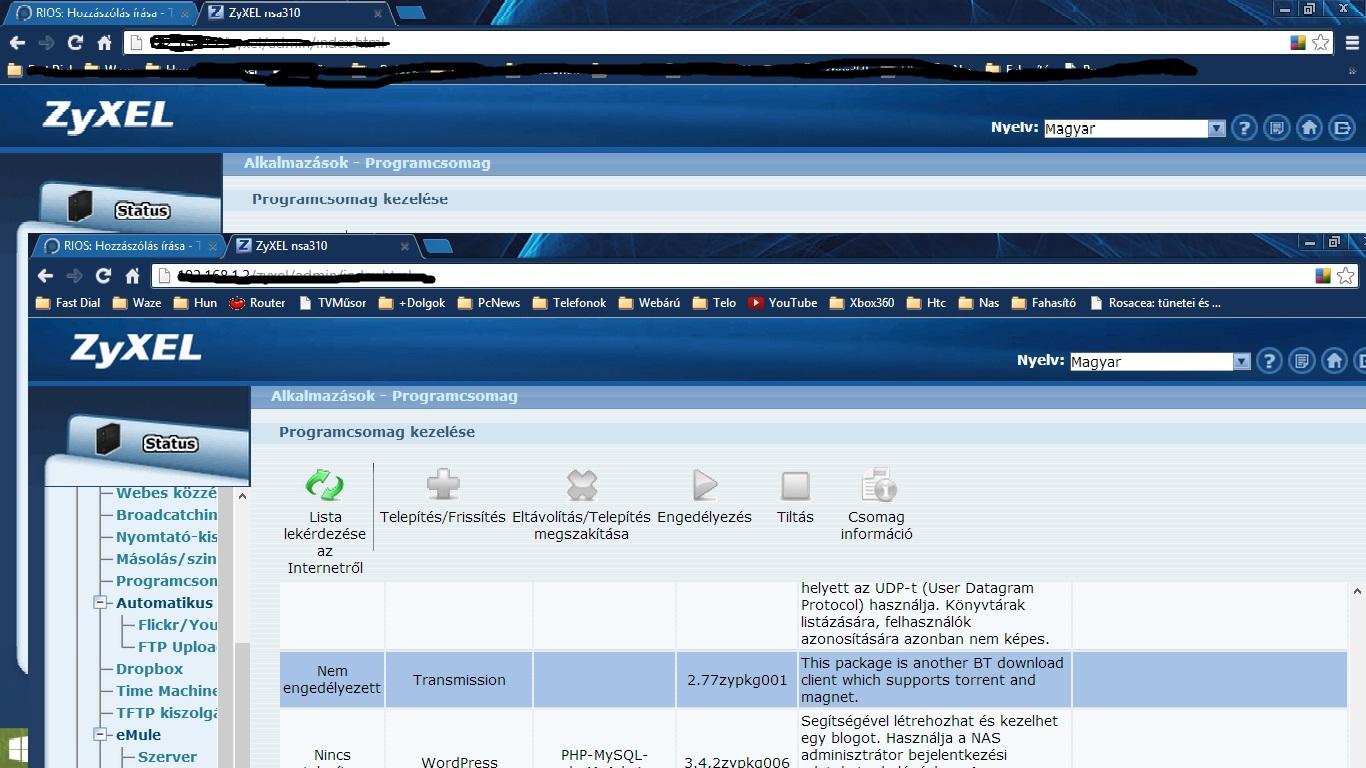The image size is (1366, 768).
Task: Click the notes page icon in front ZyXEL header
Action: (x=1301, y=361)
